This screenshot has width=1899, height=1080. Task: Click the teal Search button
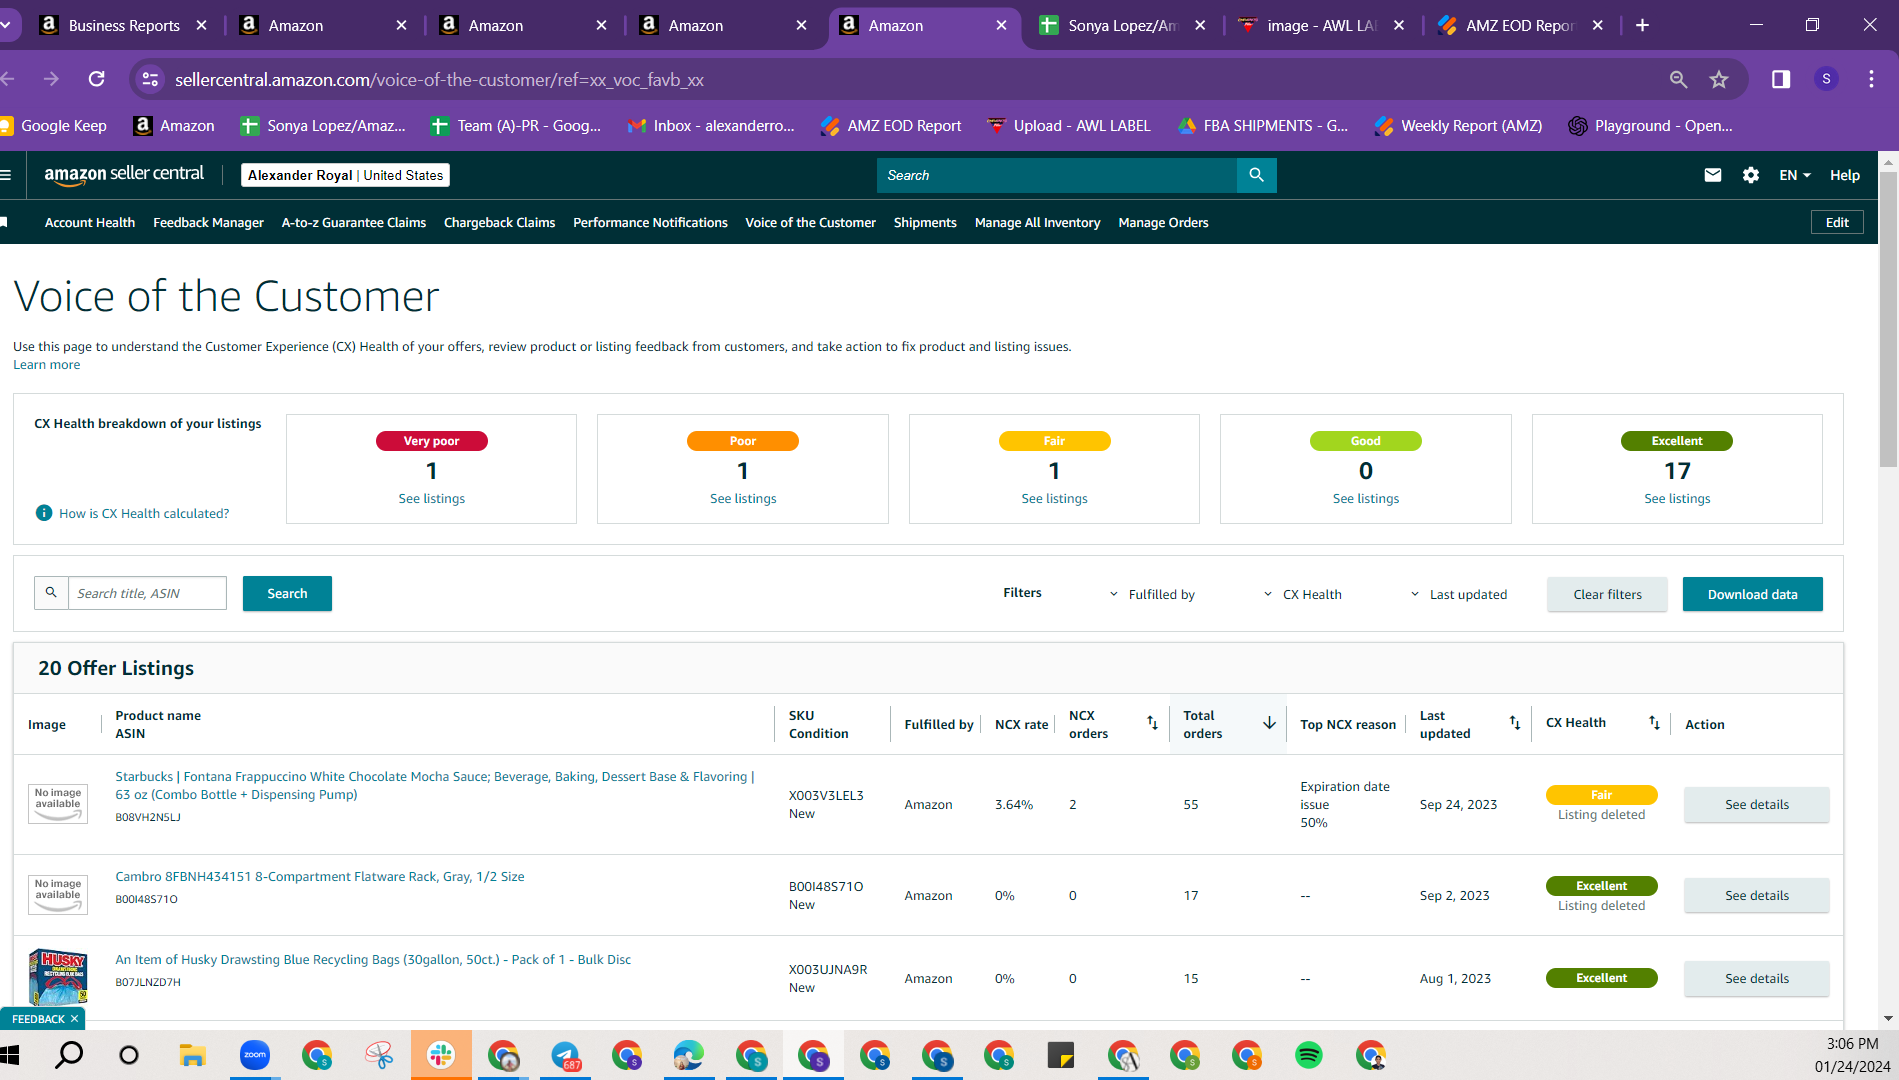pos(287,593)
